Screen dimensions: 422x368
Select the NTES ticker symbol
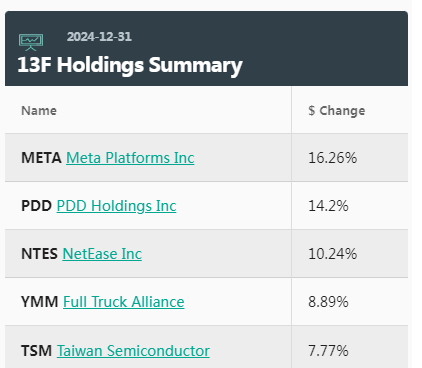click(x=39, y=254)
